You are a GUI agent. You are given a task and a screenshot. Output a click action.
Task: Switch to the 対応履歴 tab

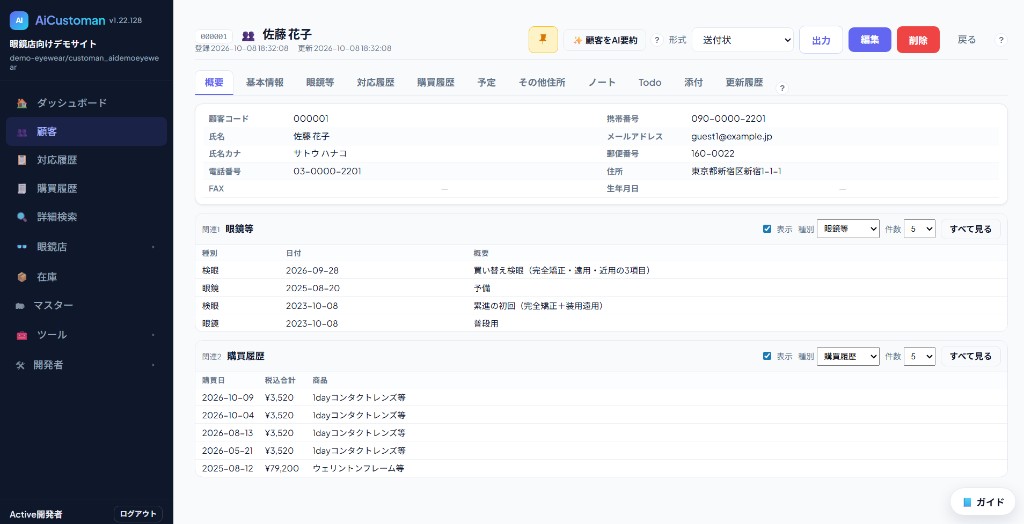click(x=376, y=82)
